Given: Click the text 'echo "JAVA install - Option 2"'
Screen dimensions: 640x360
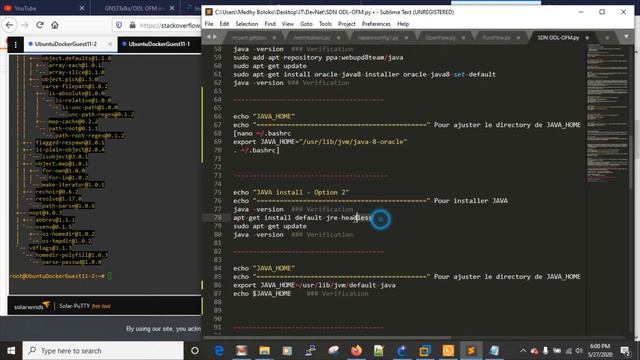Looking at the screenshot, I should coord(291,192).
